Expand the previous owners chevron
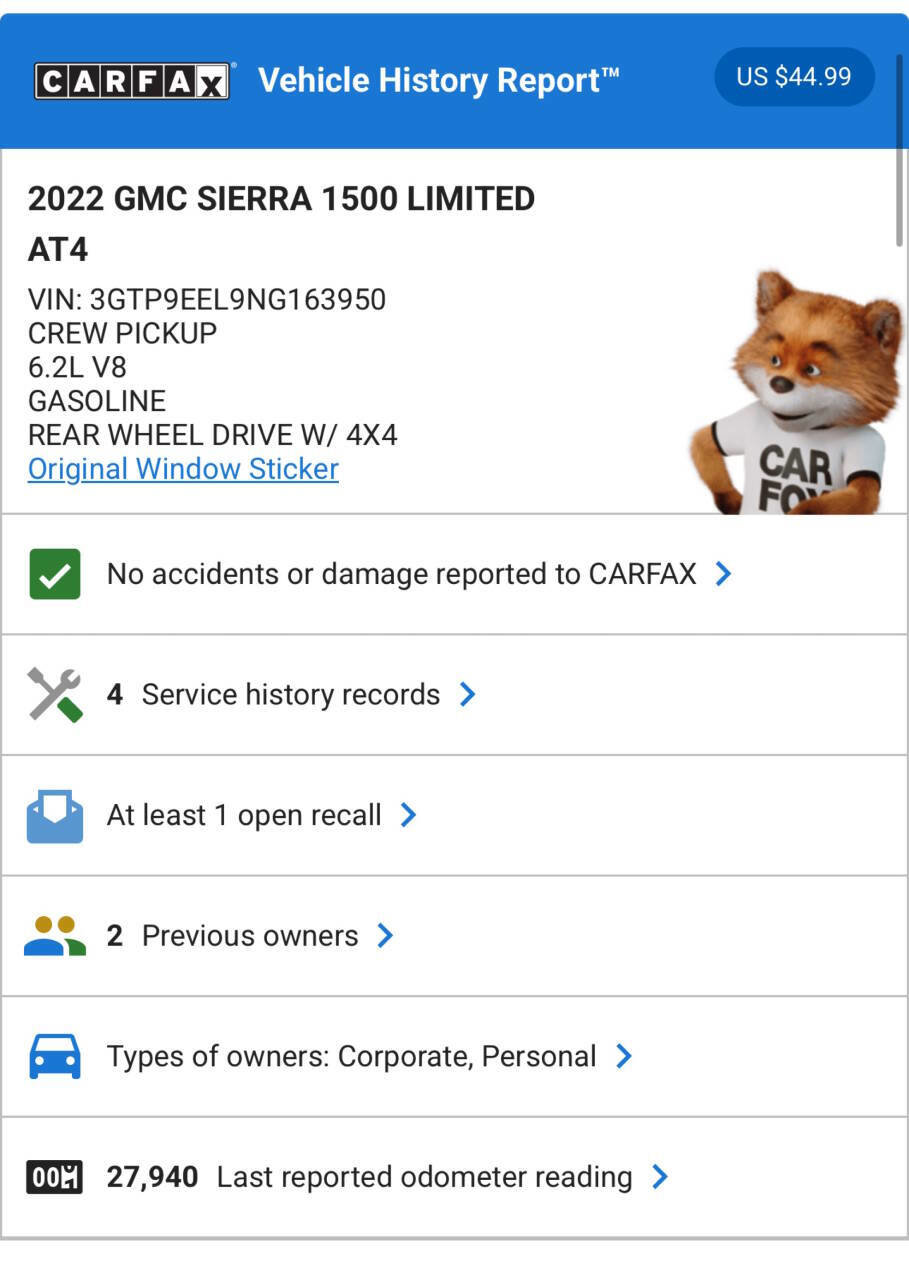 385,936
